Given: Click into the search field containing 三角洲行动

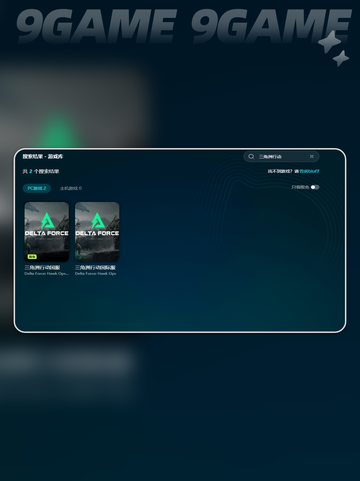Looking at the screenshot, I should point(281,156).
